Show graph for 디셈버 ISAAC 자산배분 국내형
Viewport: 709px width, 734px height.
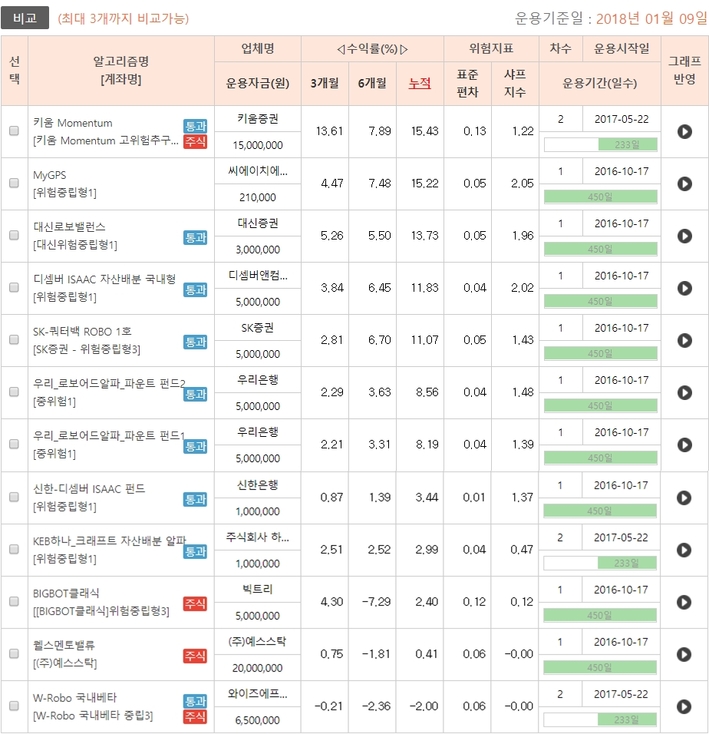685,288
